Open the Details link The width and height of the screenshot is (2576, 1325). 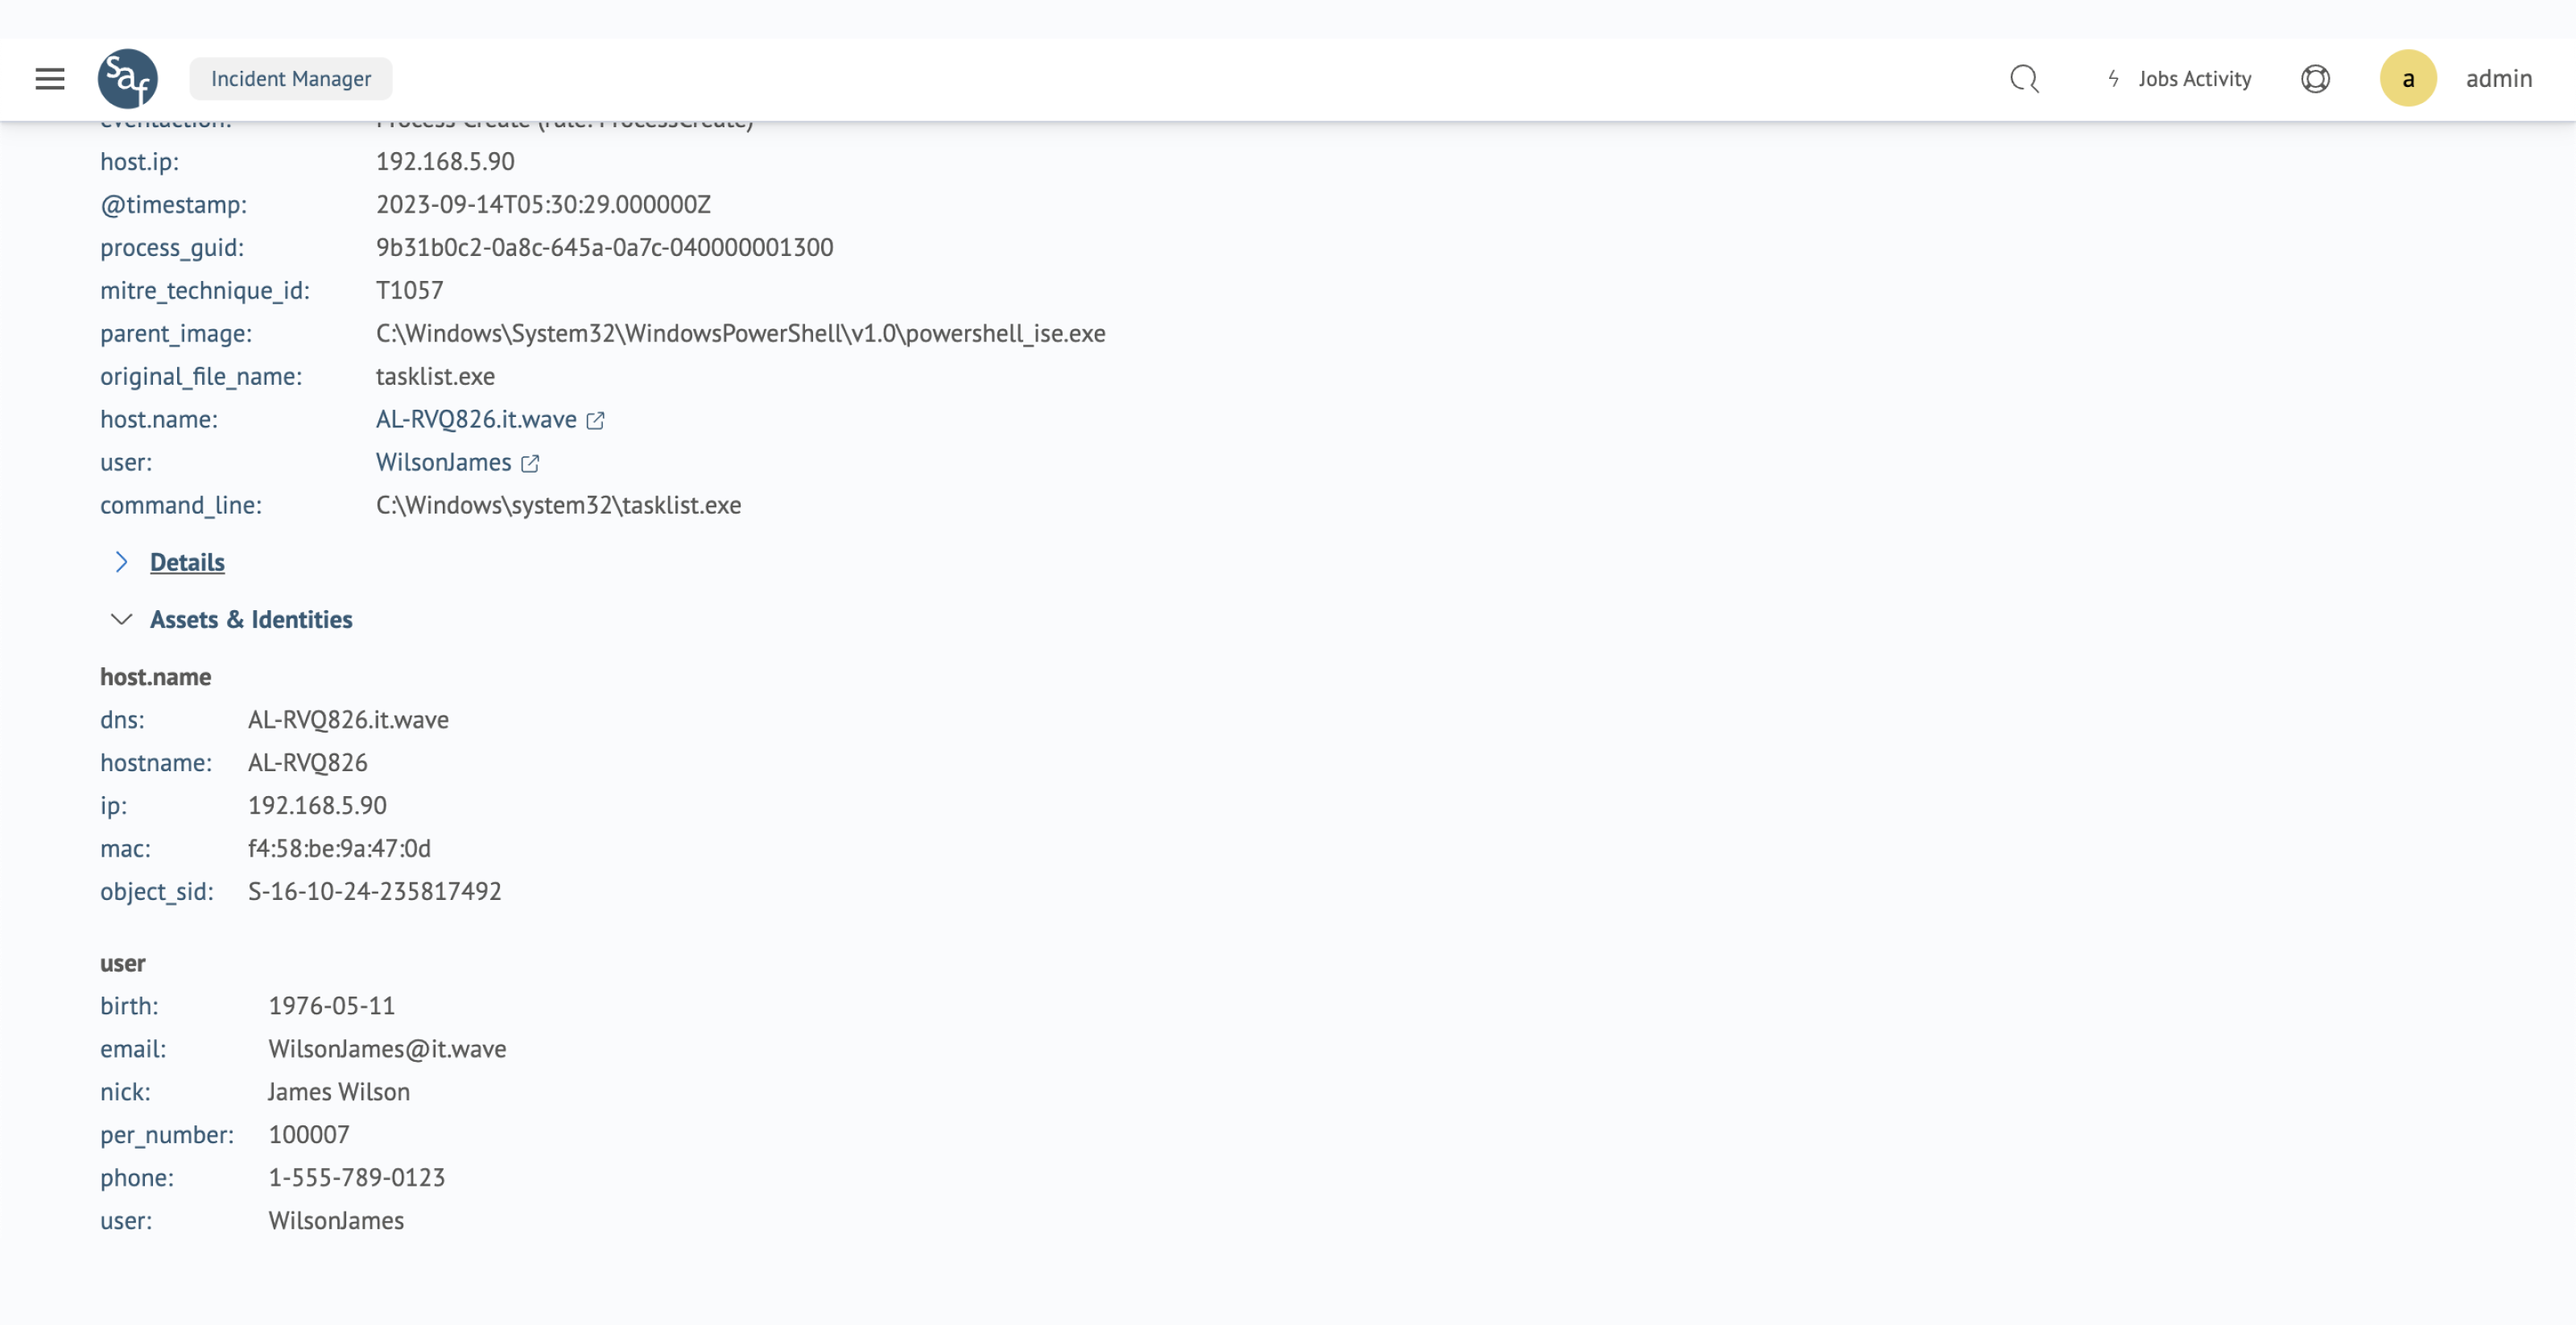(x=187, y=562)
